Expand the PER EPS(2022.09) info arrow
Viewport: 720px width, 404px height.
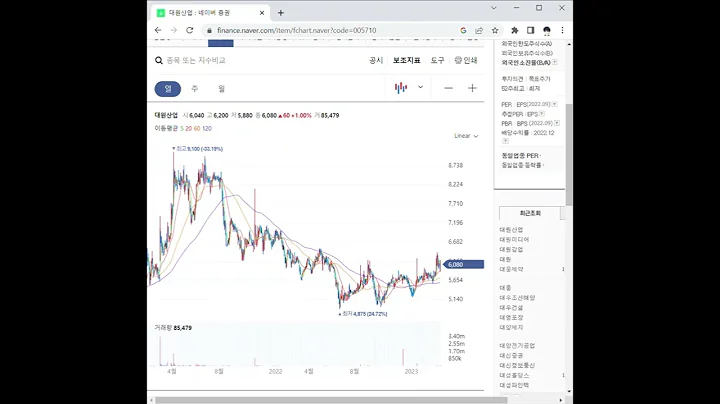(x=554, y=105)
